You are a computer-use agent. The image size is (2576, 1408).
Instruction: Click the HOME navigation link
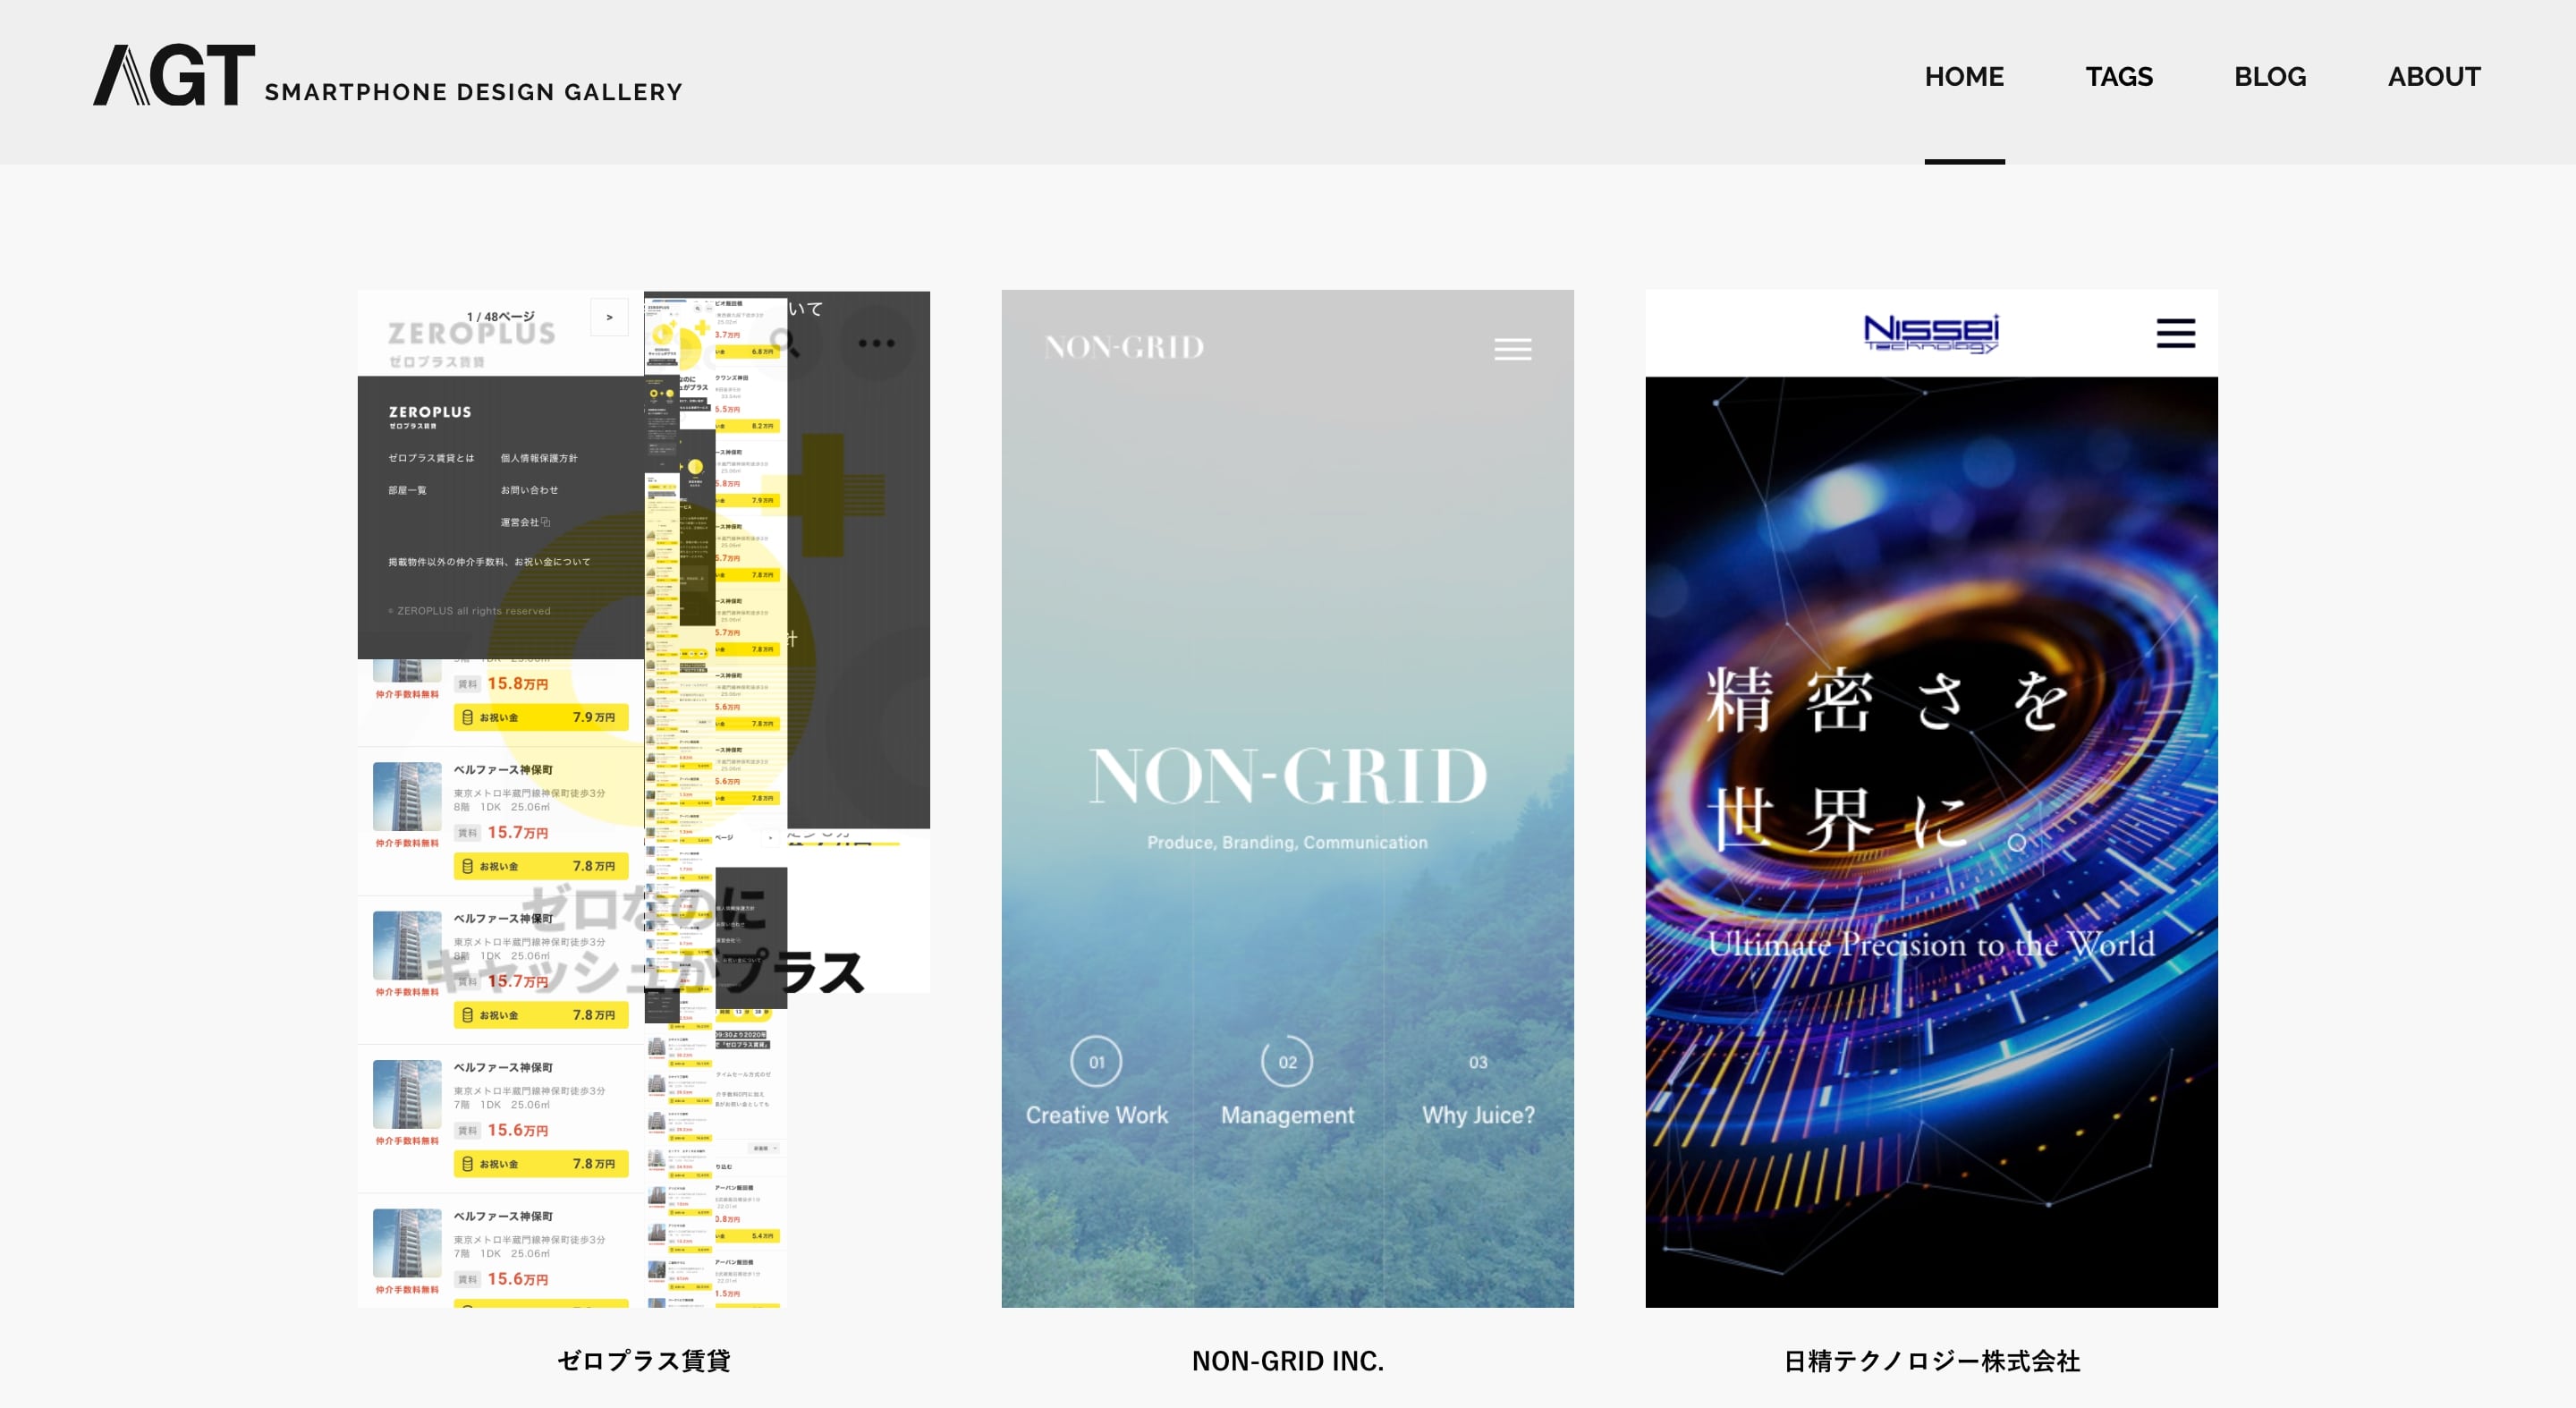tap(1962, 78)
